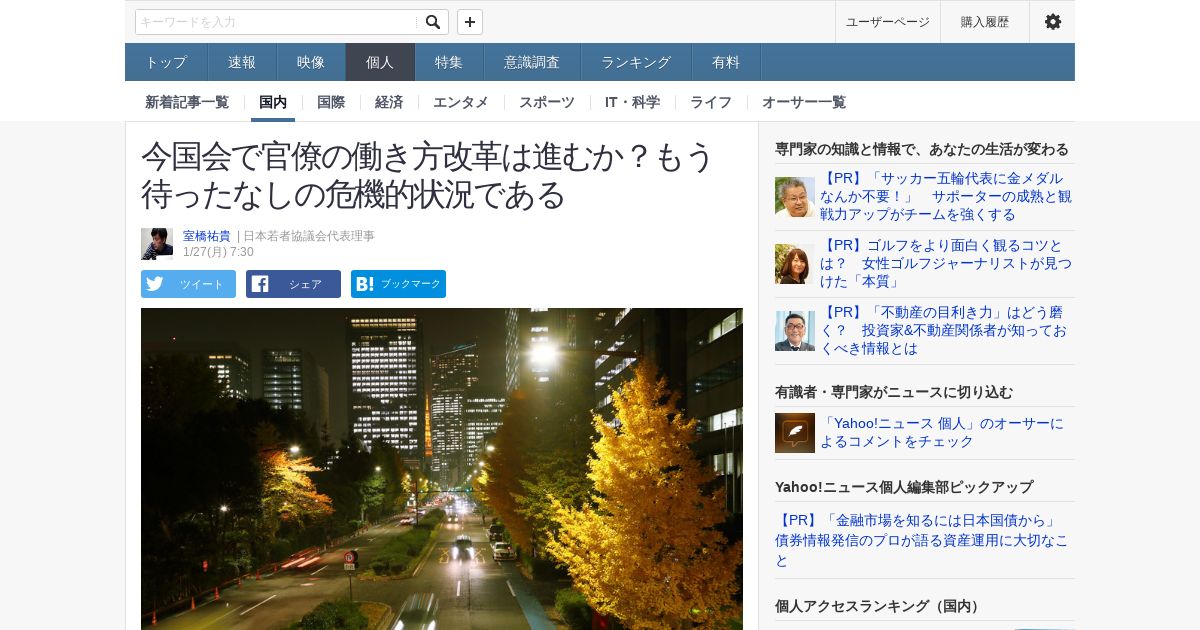Open PR link ゴルフをより面白く観るコツ

[946, 264]
